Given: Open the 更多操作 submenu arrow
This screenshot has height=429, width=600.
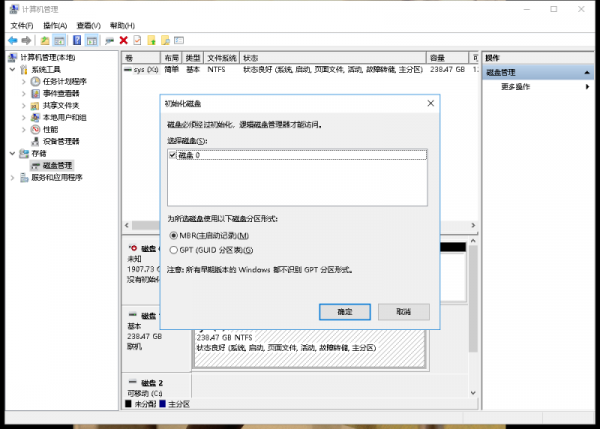Looking at the screenshot, I should [x=587, y=86].
